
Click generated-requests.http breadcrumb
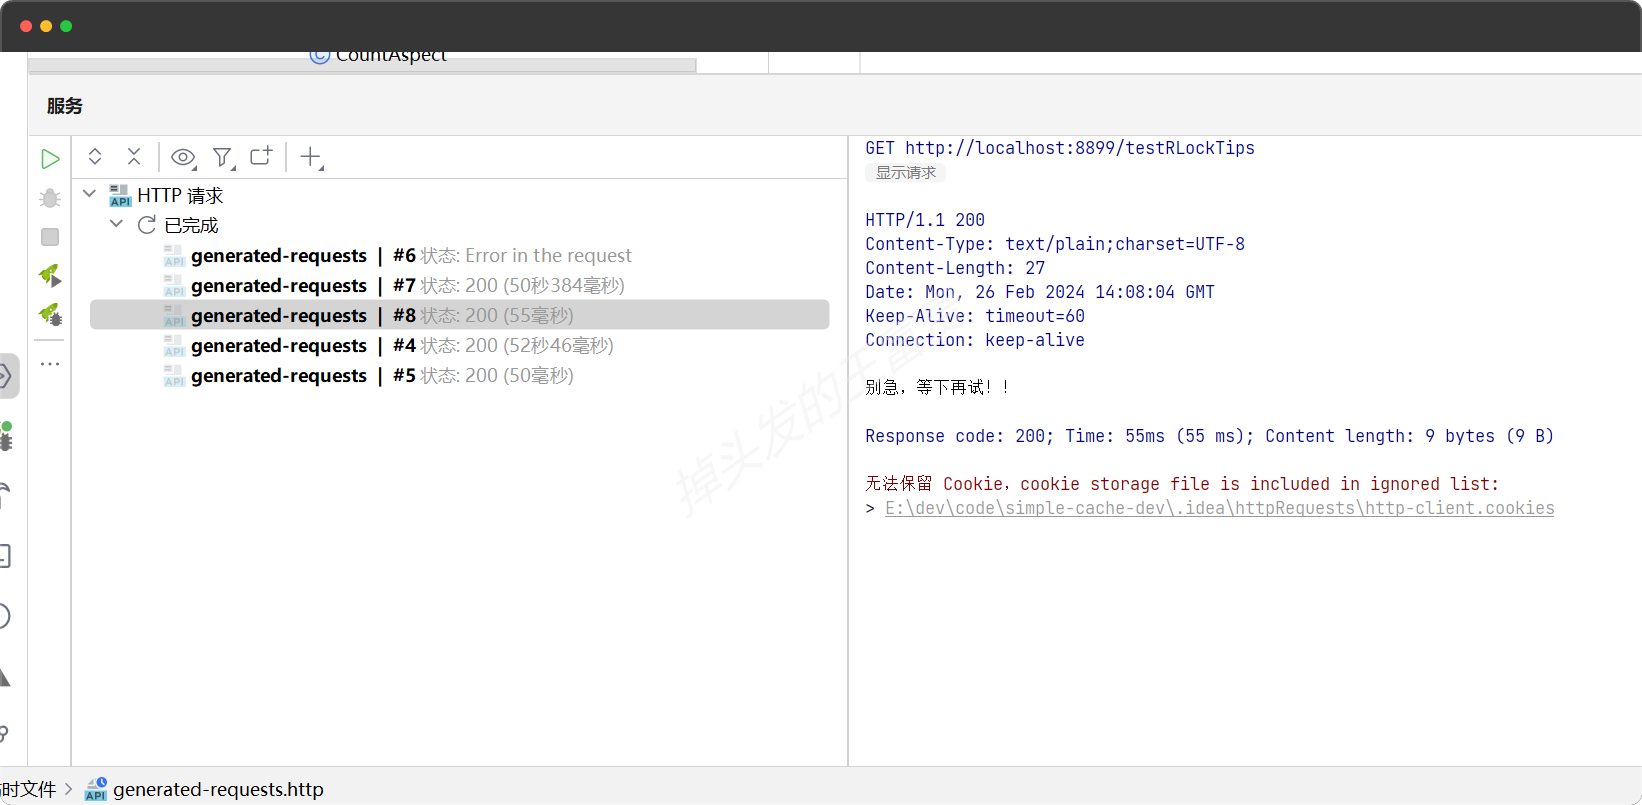click(x=218, y=789)
